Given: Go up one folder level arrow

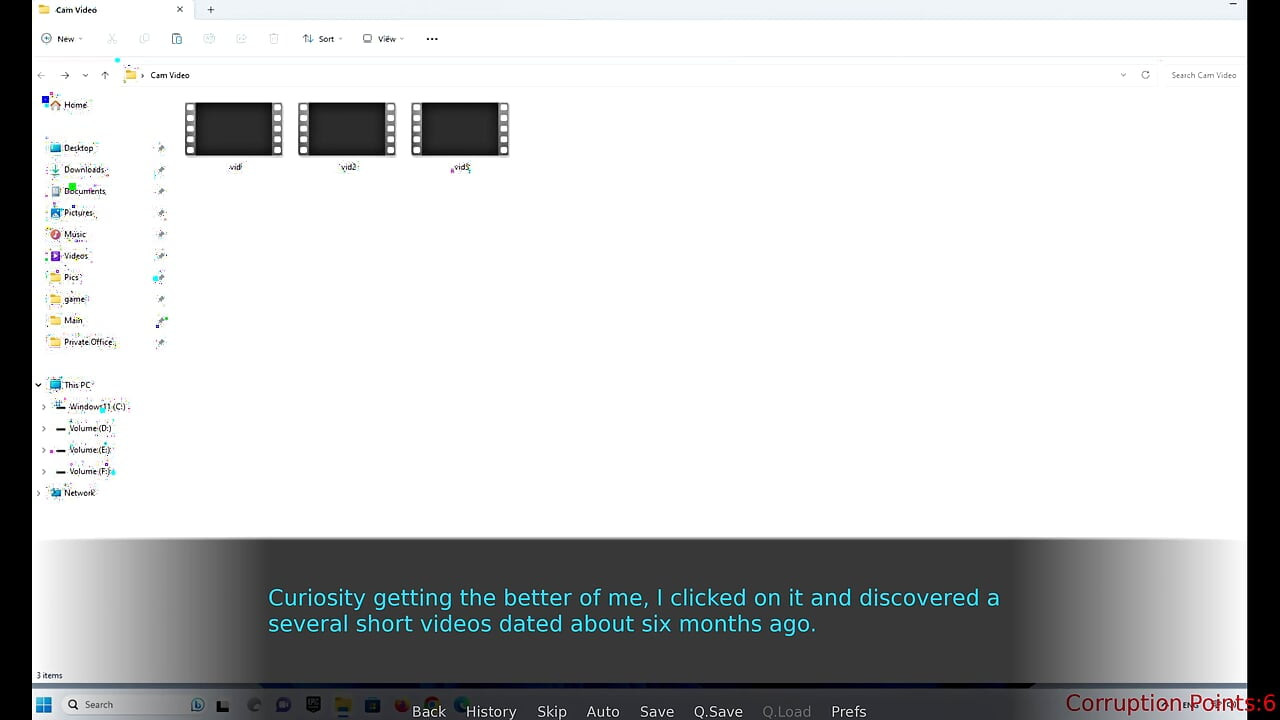Looking at the screenshot, I should (105, 75).
